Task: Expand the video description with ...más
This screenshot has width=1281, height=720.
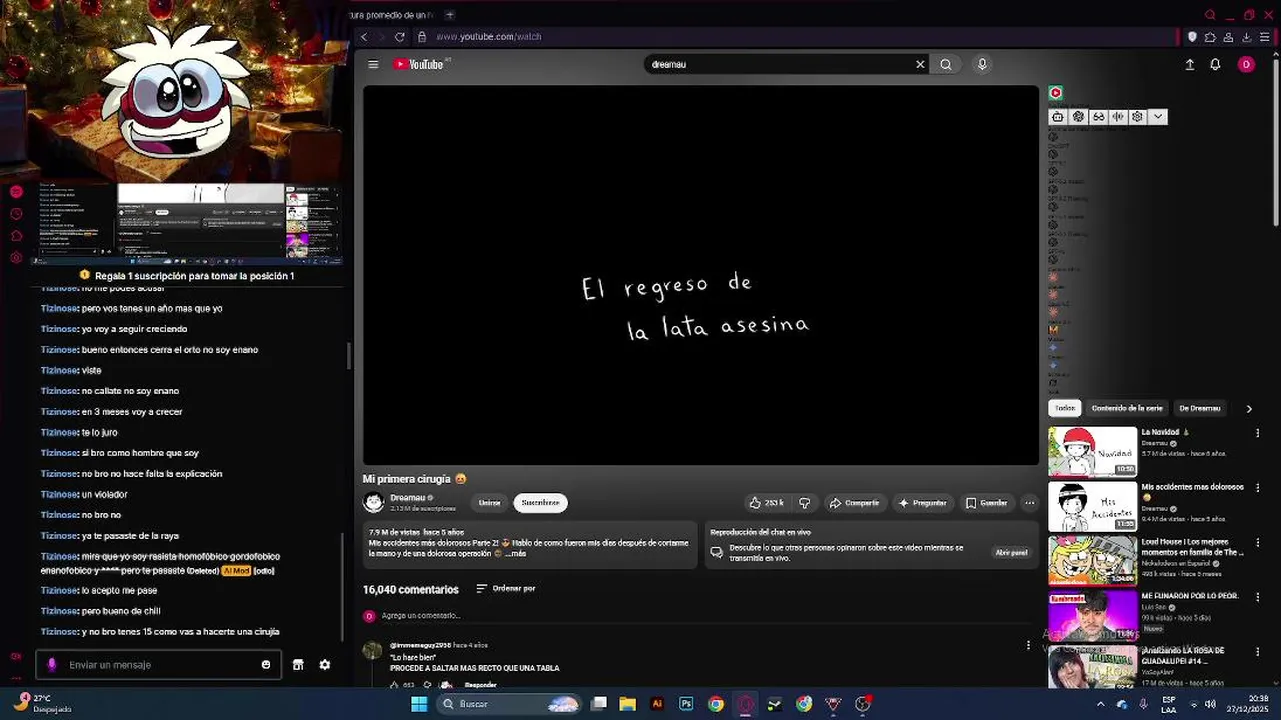Action: click(516, 554)
